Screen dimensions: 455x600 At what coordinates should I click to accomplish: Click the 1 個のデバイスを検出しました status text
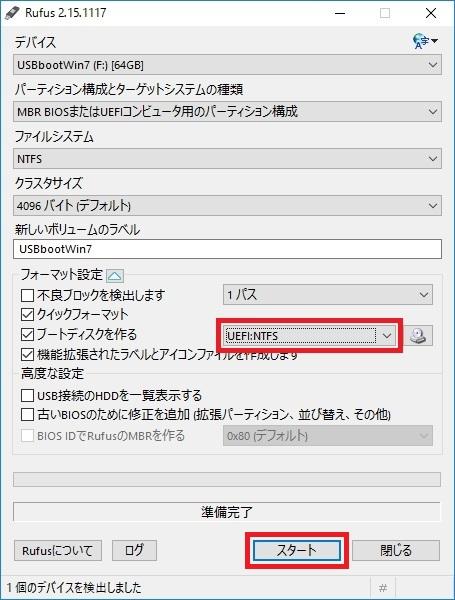[74, 587]
